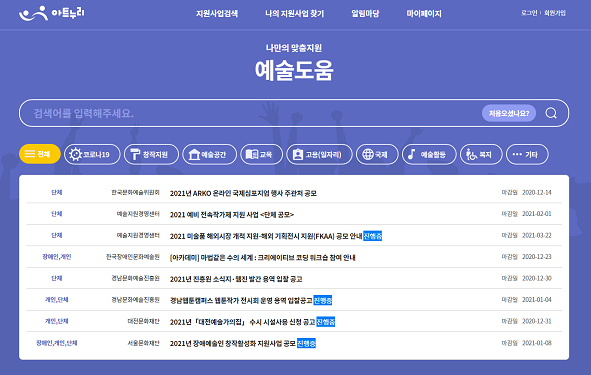Click the 아트누리 logo icon
591x375 pixels.
33,14
